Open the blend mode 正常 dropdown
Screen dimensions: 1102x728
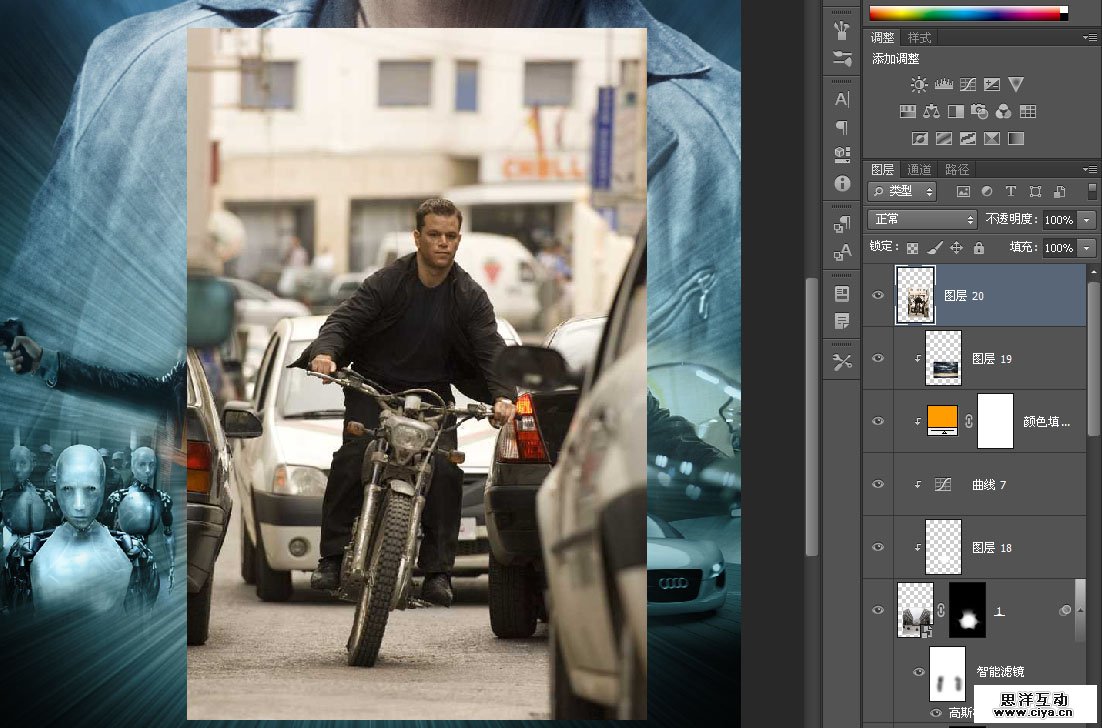pyautogui.click(x=922, y=219)
